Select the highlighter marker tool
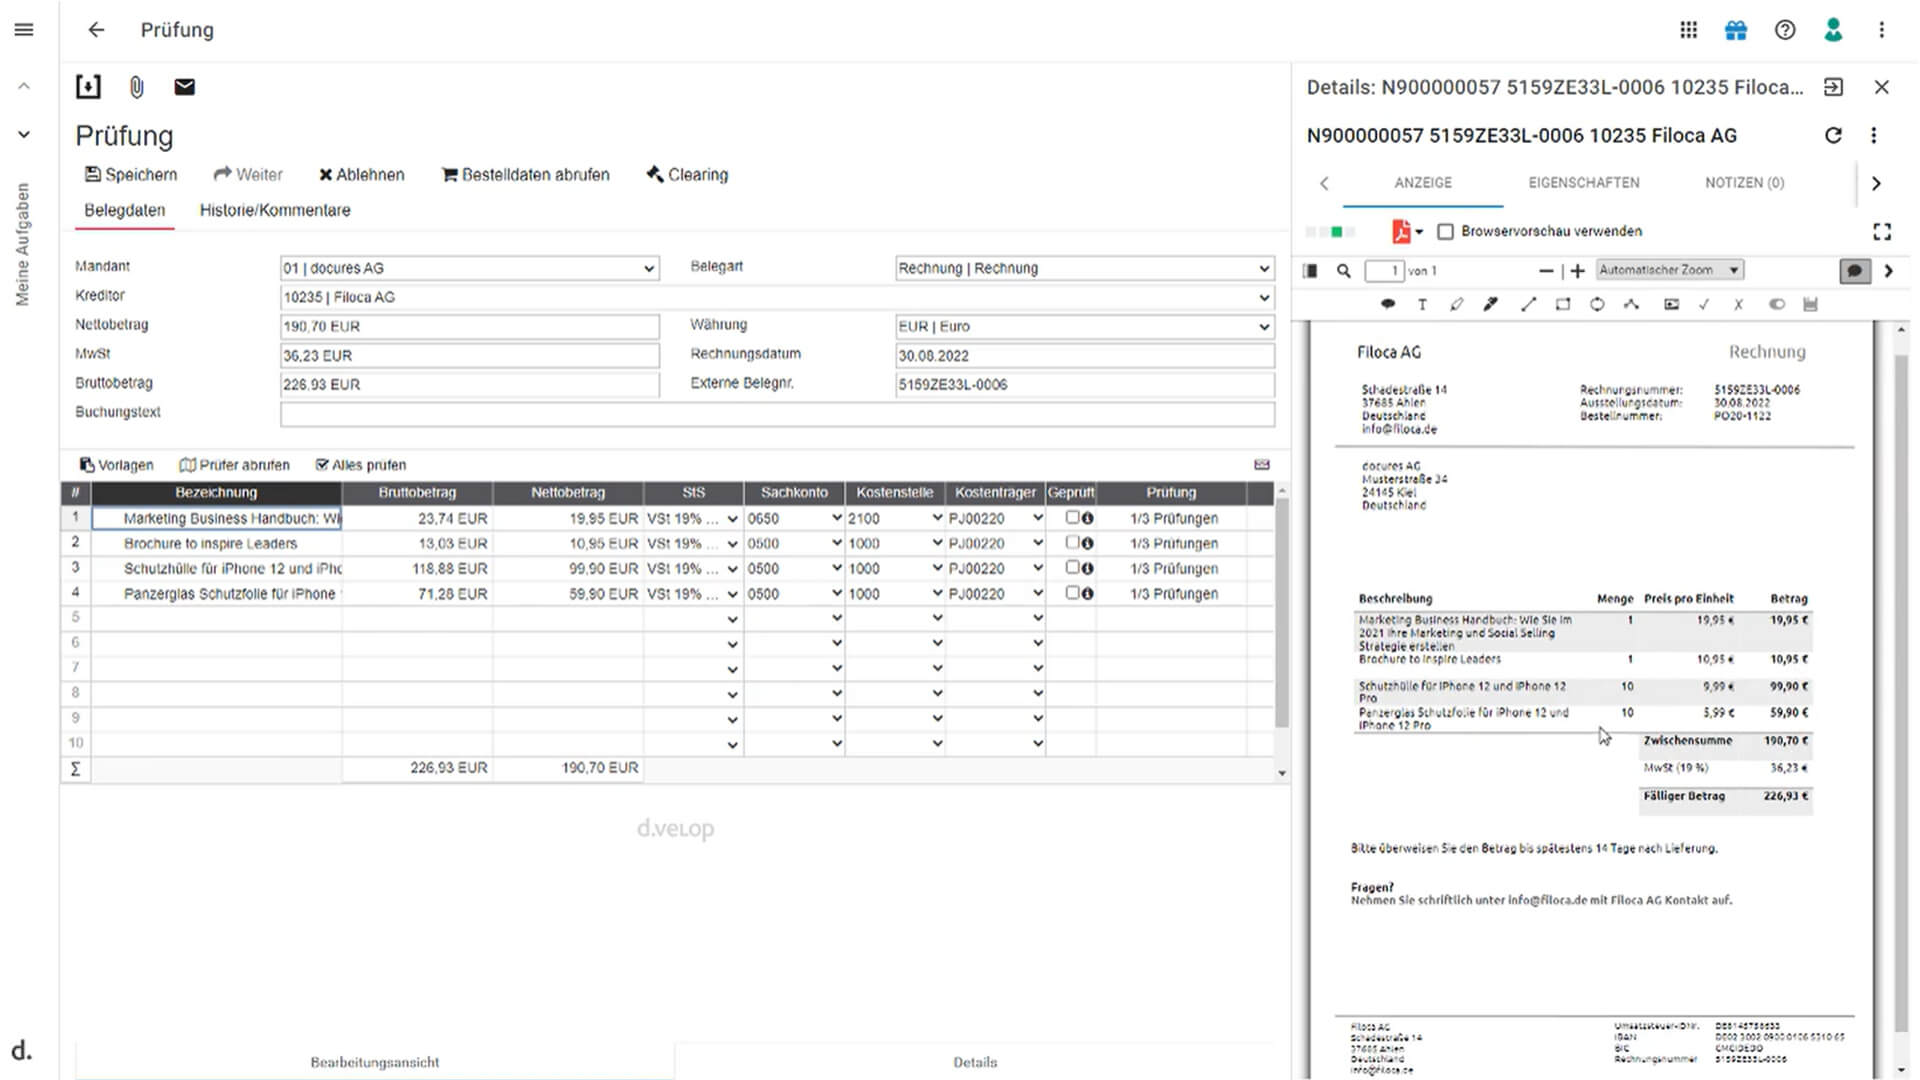 click(1491, 304)
